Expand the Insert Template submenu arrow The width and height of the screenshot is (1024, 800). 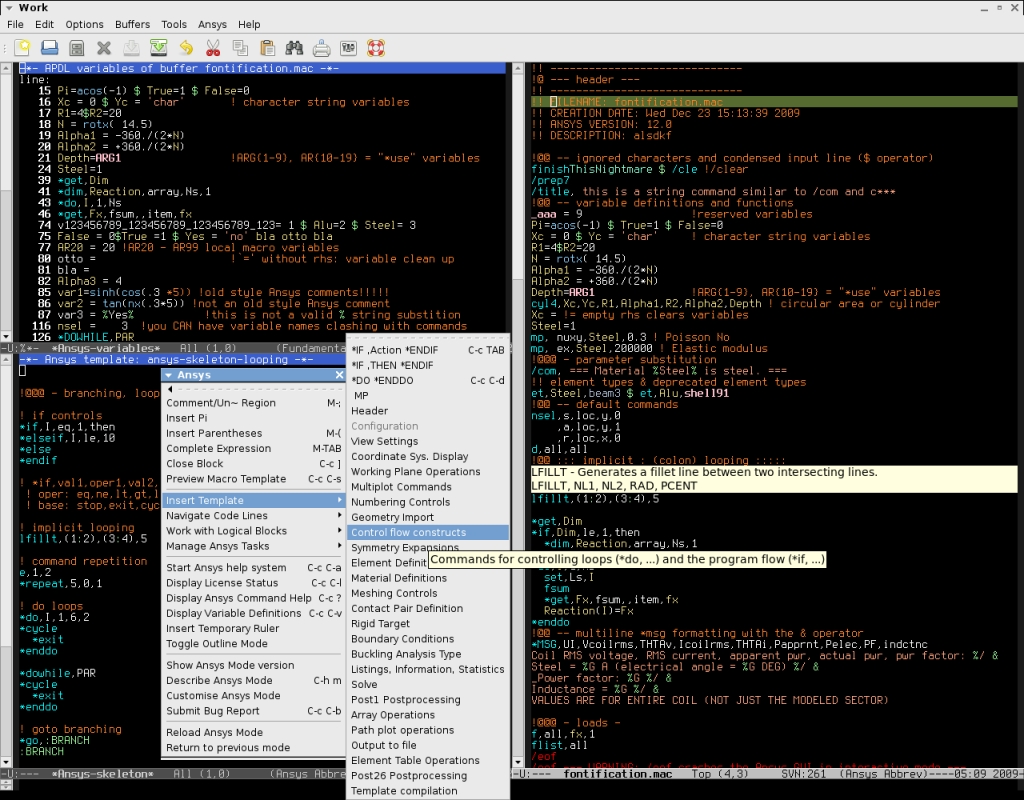coord(340,500)
